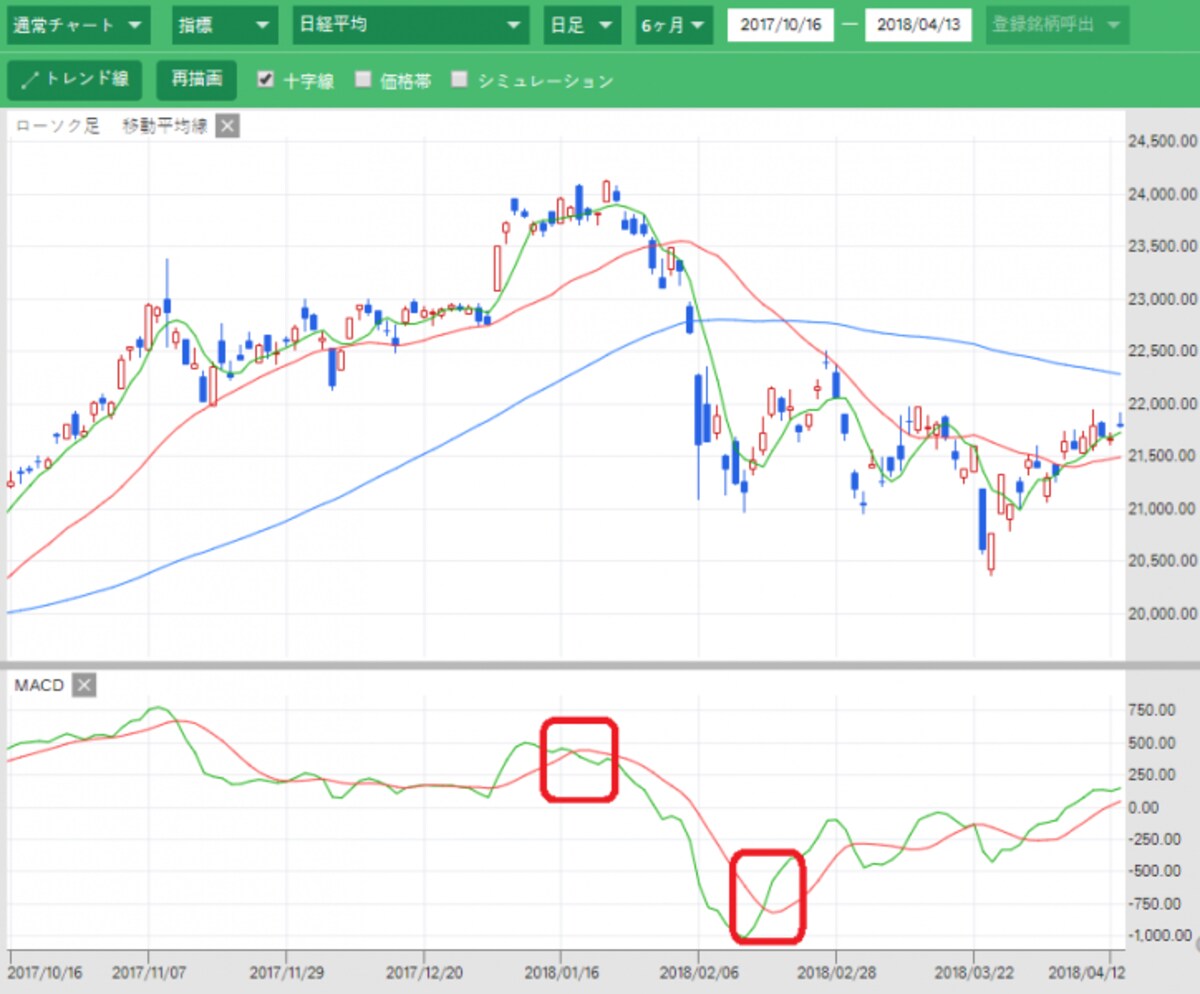Open the 登録銘柄呼出 dropdown

1057,25
